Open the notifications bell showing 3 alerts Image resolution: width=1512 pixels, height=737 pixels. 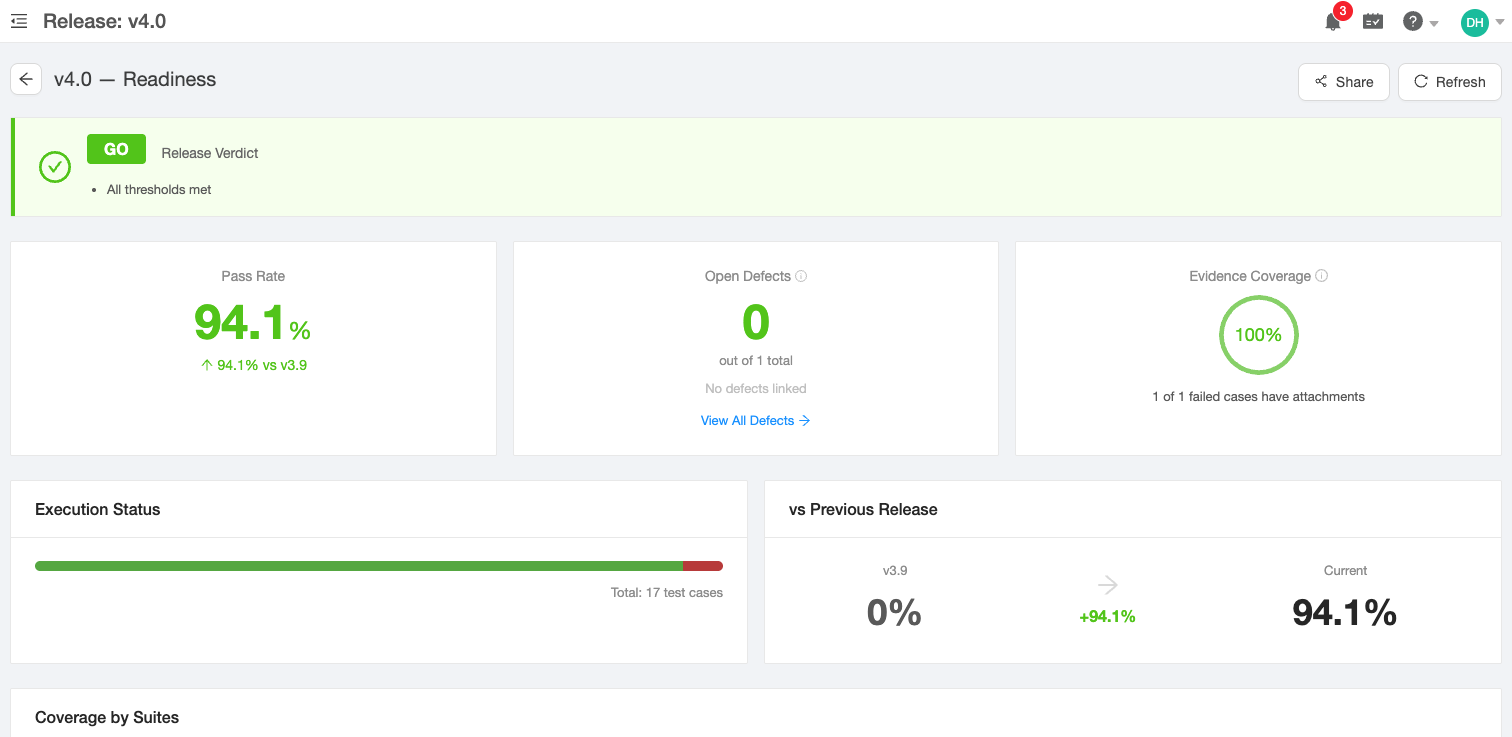tap(1332, 21)
